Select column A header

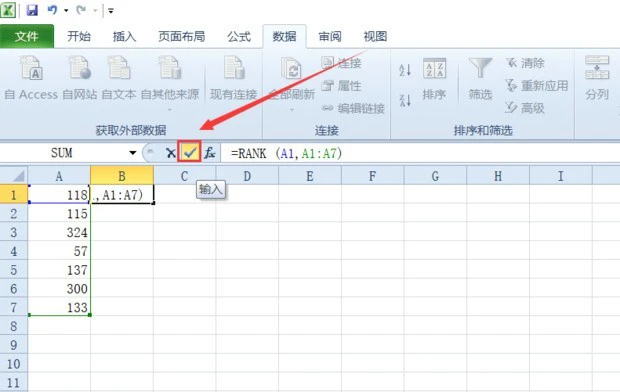(59, 176)
